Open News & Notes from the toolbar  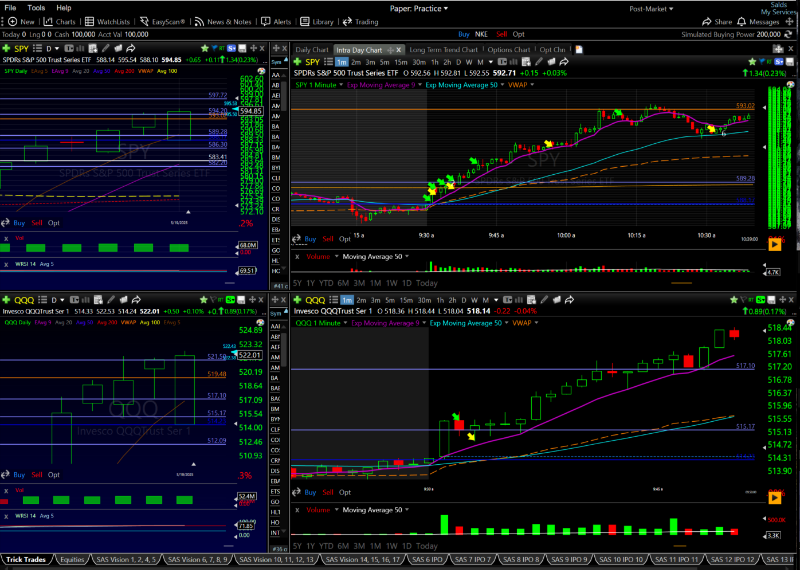(x=223, y=21)
